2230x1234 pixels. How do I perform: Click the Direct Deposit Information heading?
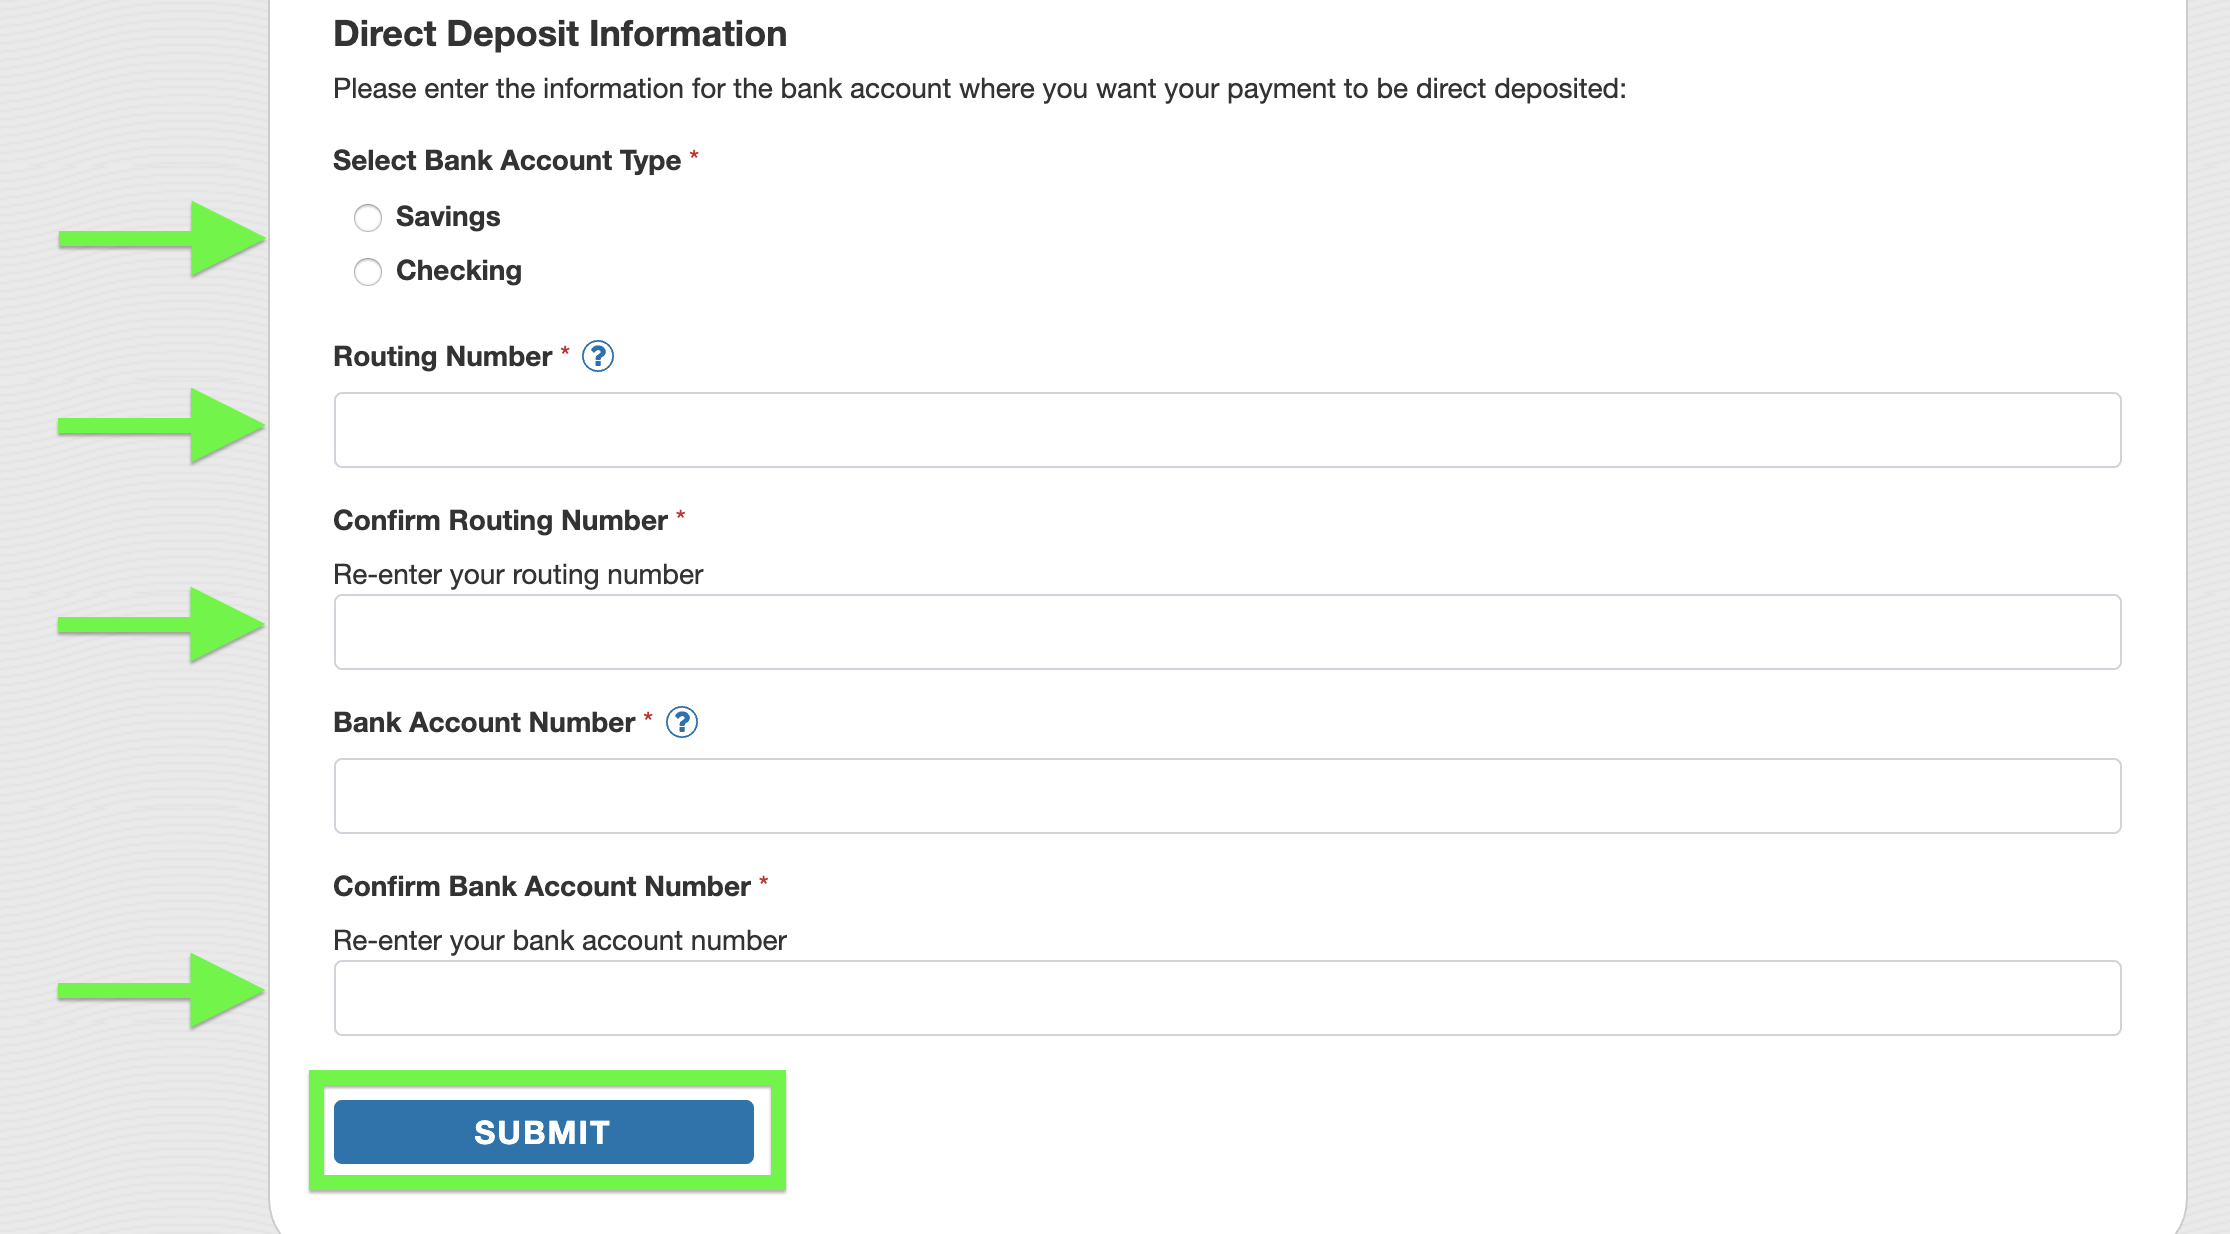[x=560, y=33]
